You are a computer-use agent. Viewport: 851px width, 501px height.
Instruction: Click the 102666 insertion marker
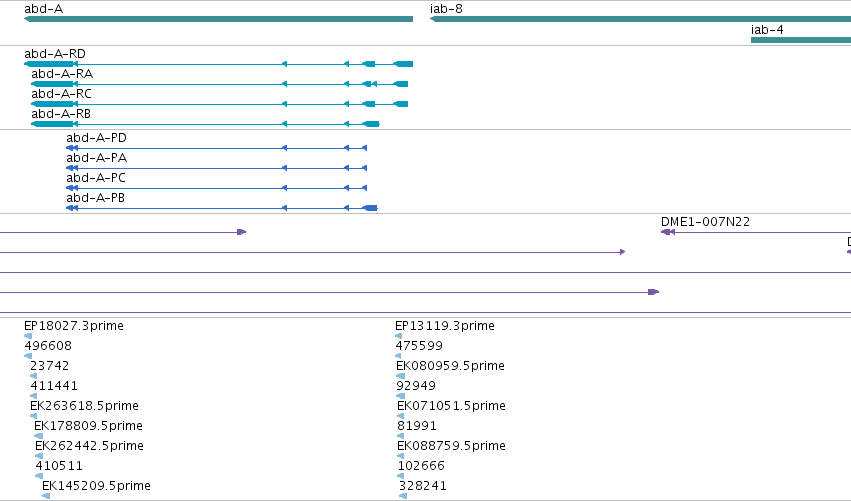[x=401, y=477]
